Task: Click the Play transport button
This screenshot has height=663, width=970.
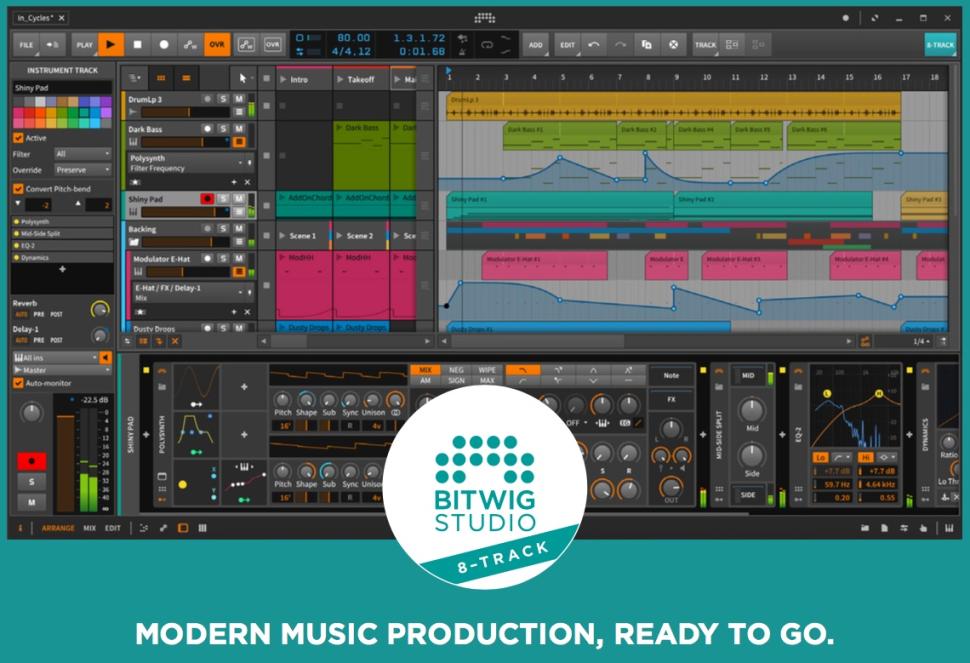Action: click(111, 45)
